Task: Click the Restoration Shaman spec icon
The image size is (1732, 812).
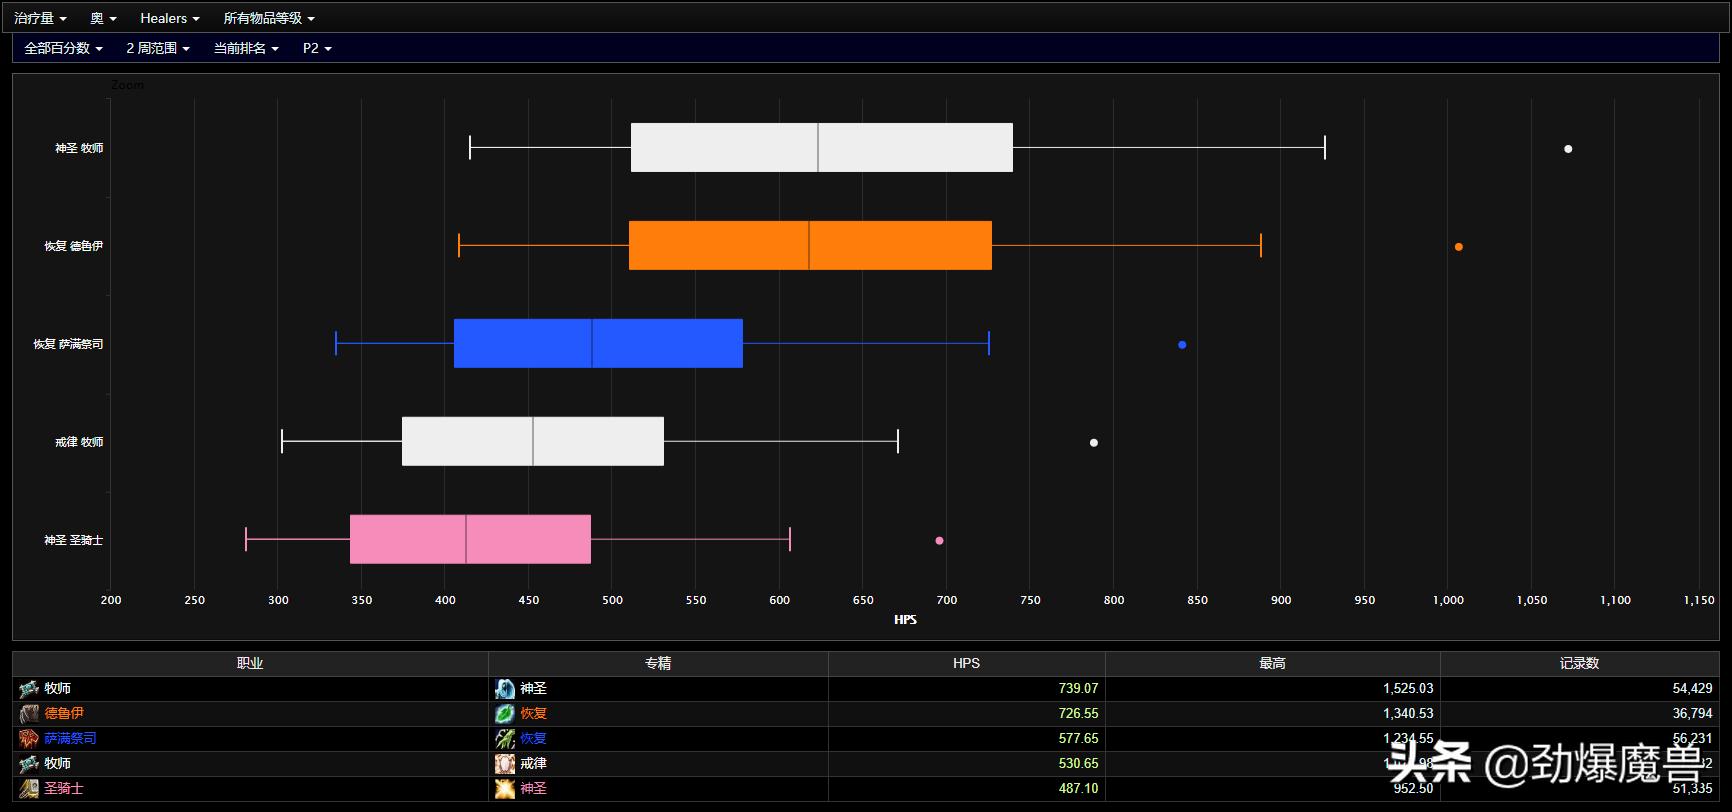Action: coord(505,739)
